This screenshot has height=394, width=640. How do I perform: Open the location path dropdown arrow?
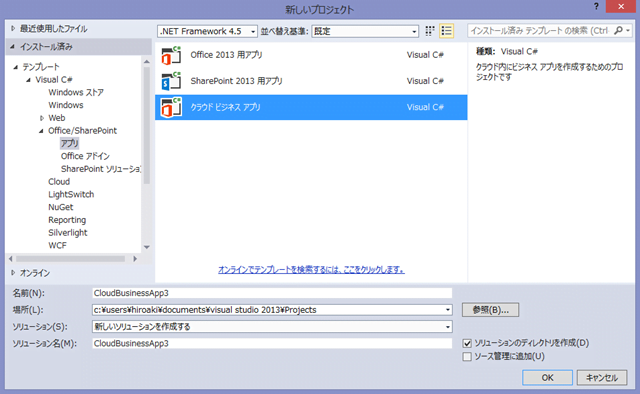448,310
